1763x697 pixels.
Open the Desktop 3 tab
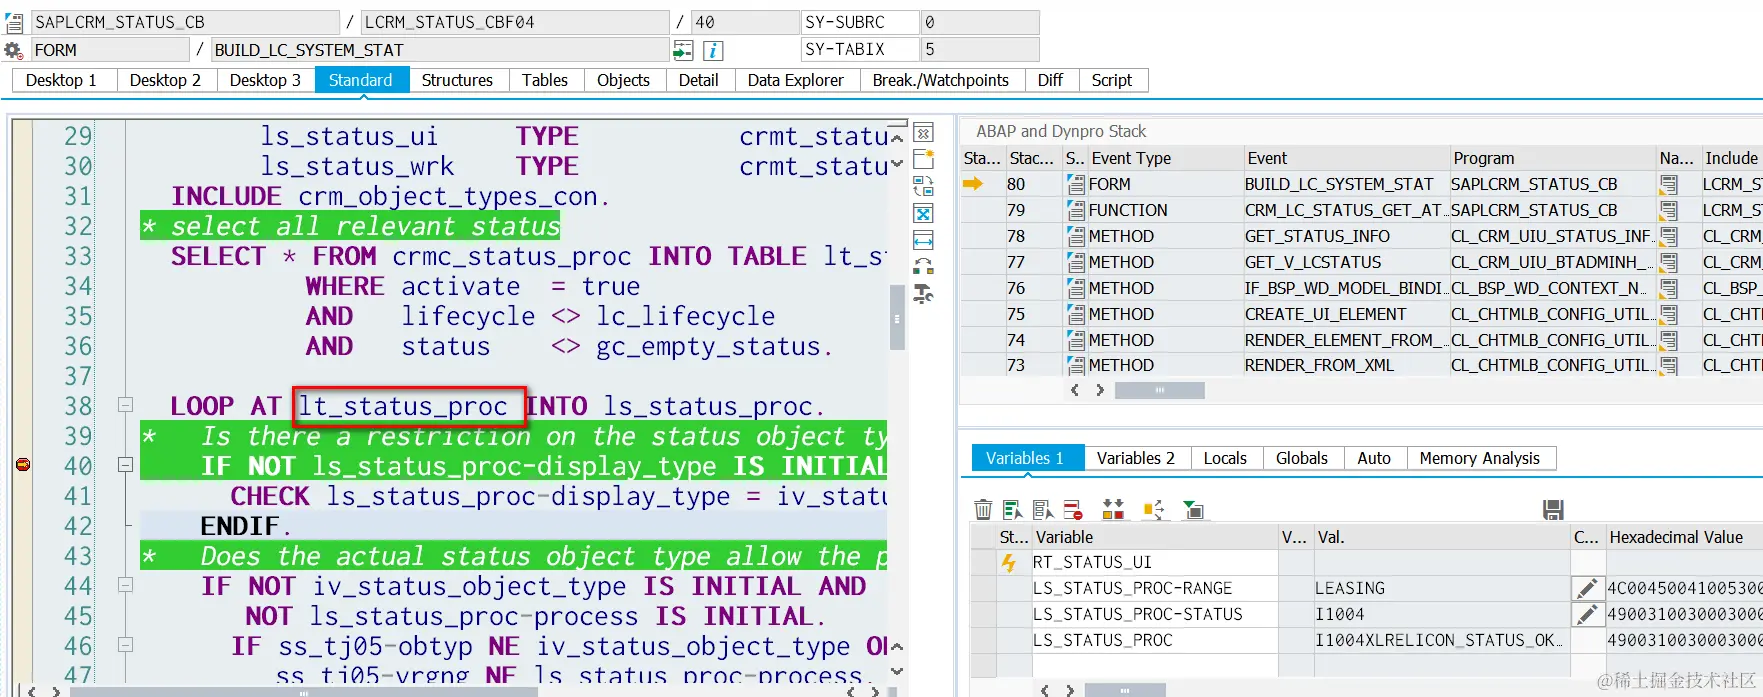tap(265, 80)
